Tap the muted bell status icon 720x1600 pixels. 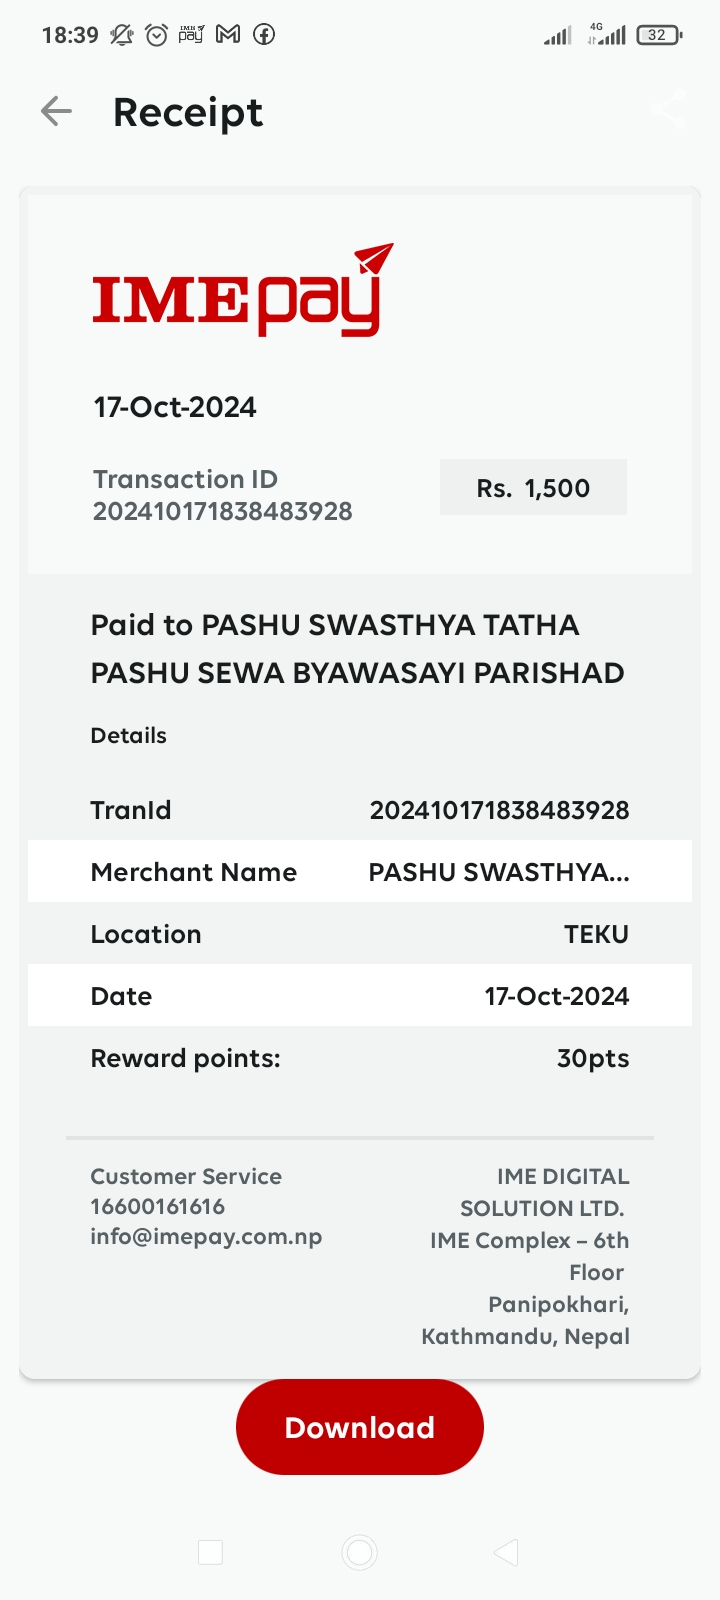click(x=122, y=34)
